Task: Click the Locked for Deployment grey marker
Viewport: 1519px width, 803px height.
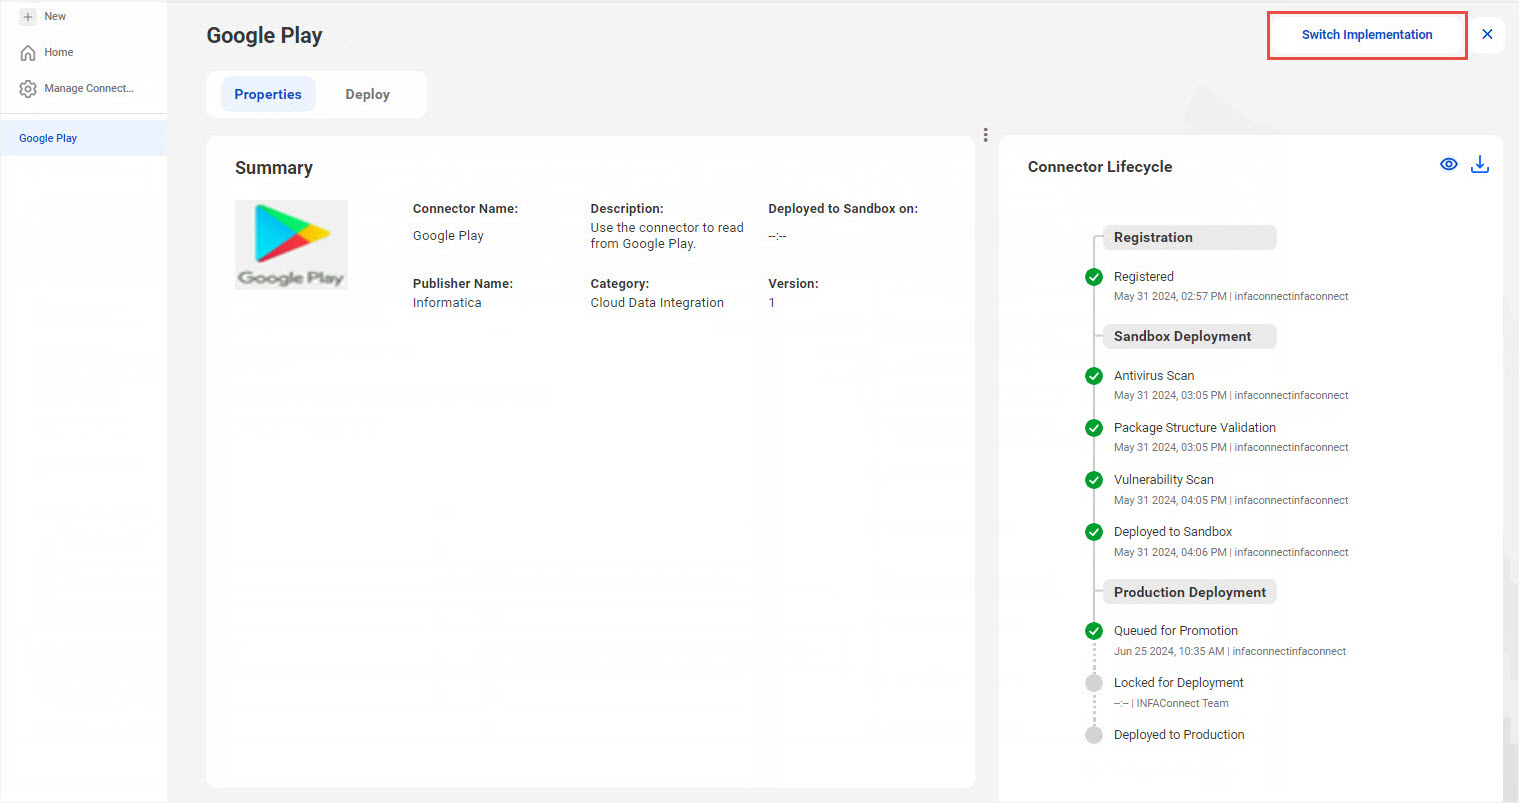Action: click(x=1094, y=683)
